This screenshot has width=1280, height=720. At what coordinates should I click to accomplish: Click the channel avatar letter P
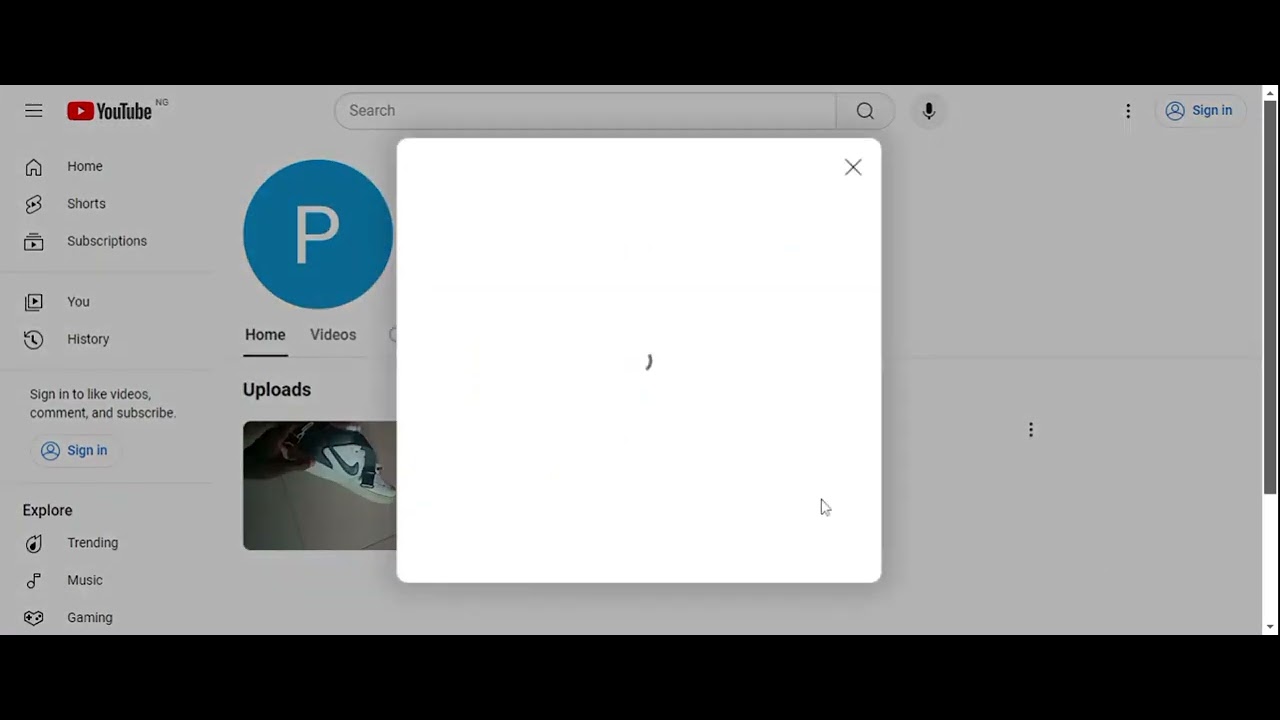318,234
